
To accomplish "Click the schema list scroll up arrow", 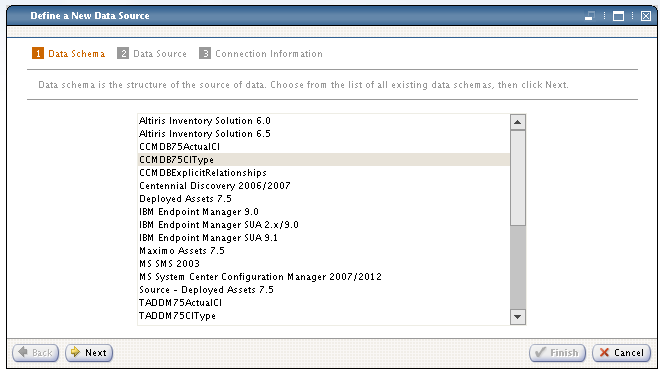I will [x=518, y=122].
